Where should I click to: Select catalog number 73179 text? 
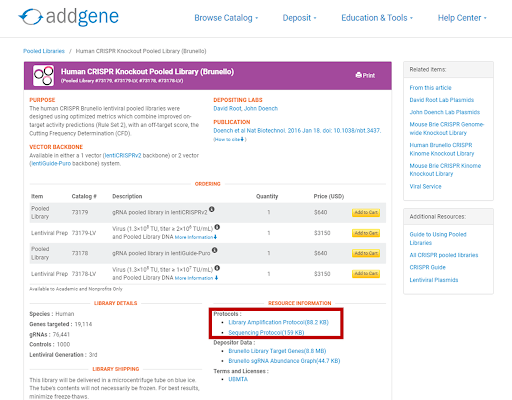pyautogui.click(x=80, y=212)
